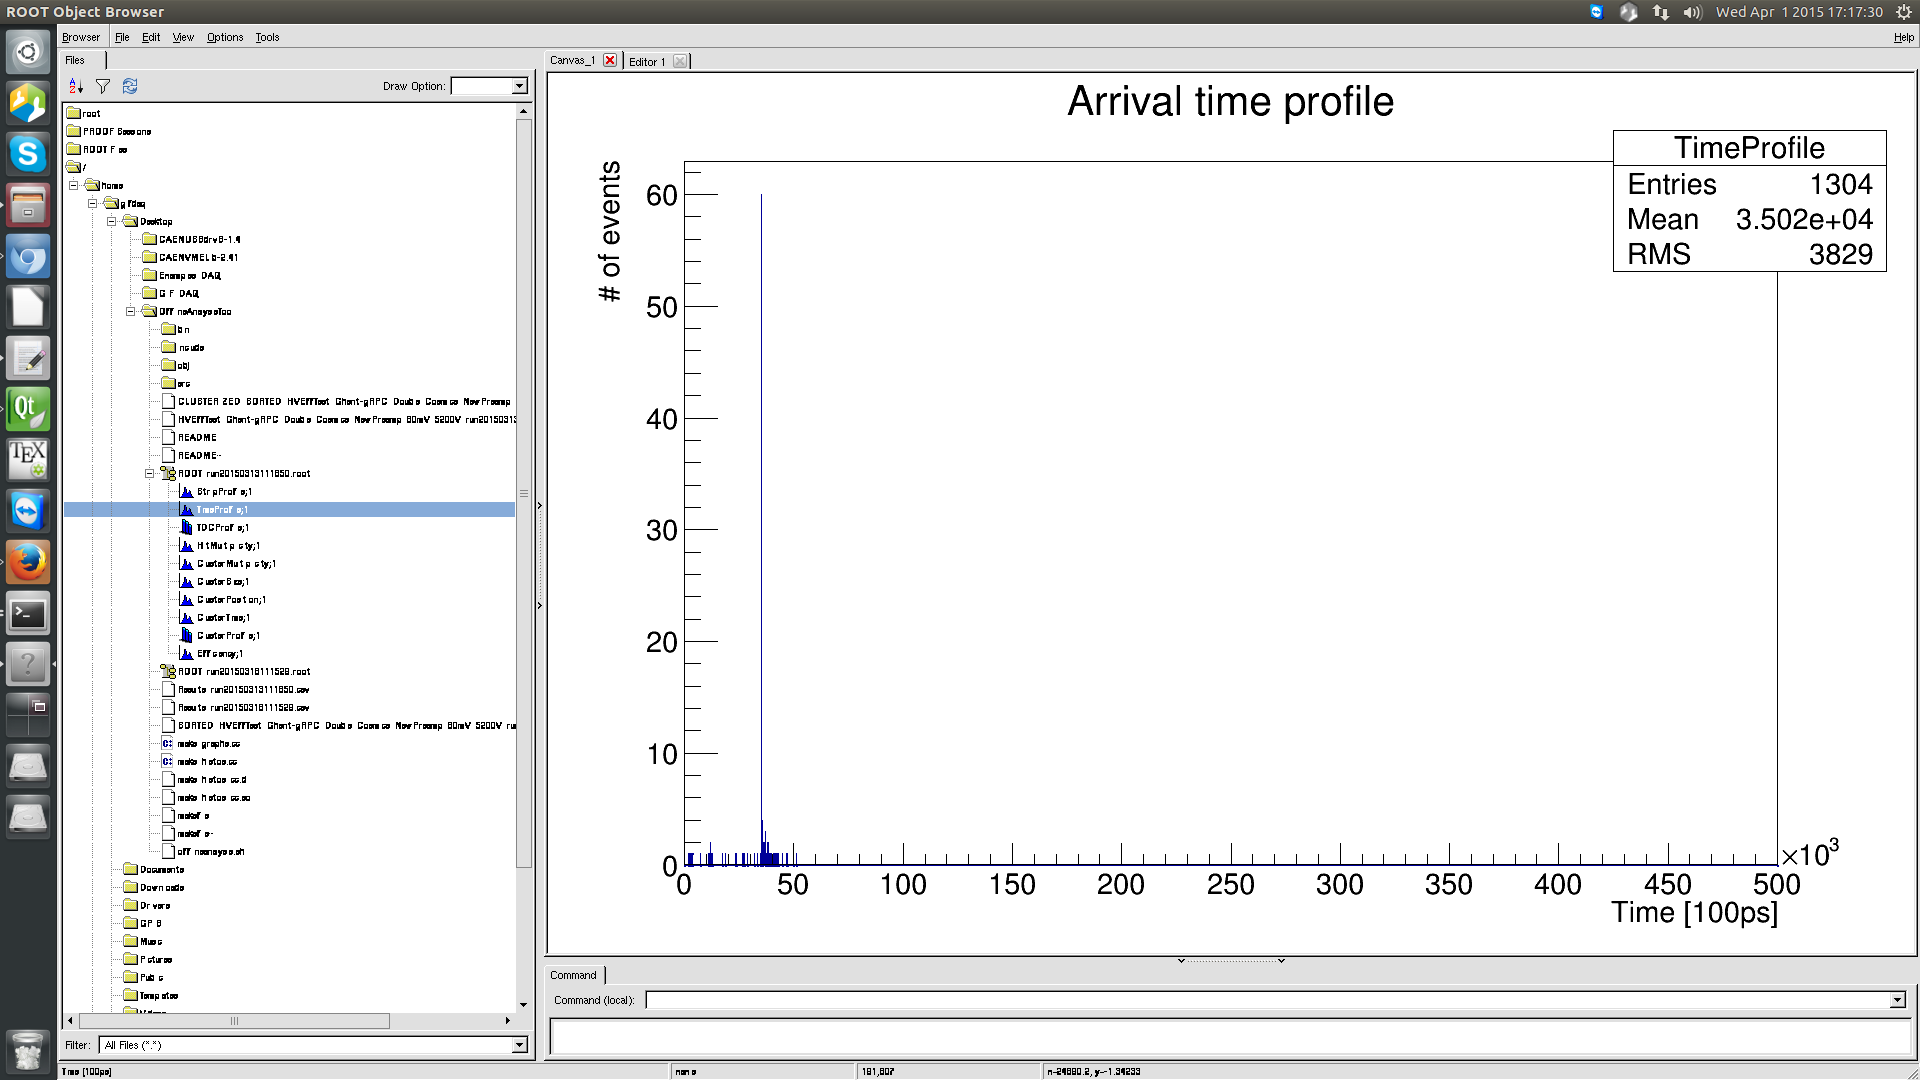Launch Qt Creator from the dock
Image resolution: width=1920 pixels, height=1080 pixels.
pyautogui.click(x=27, y=409)
